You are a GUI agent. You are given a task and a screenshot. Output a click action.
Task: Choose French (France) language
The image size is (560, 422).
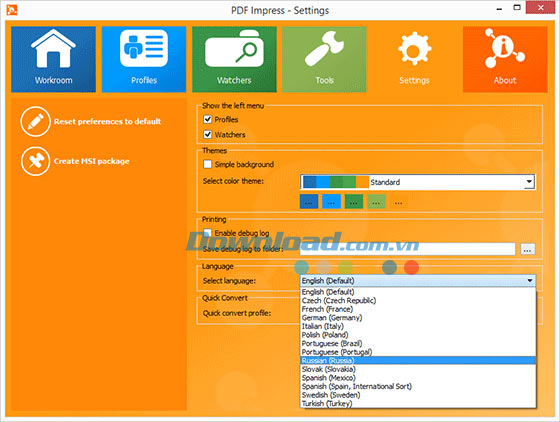click(418, 309)
